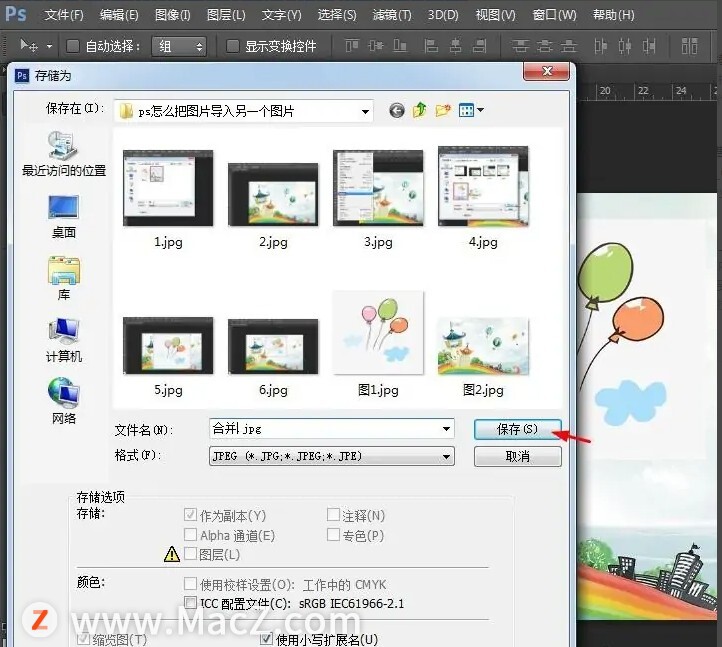This screenshot has width=722, height=647.
Task: Create new folder icon in dialog
Action: 443,110
